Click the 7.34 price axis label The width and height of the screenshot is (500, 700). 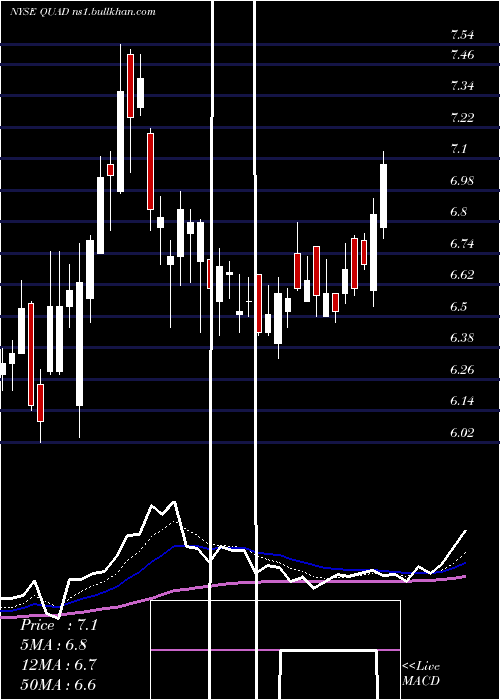pyautogui.click(x=462, y=86)
